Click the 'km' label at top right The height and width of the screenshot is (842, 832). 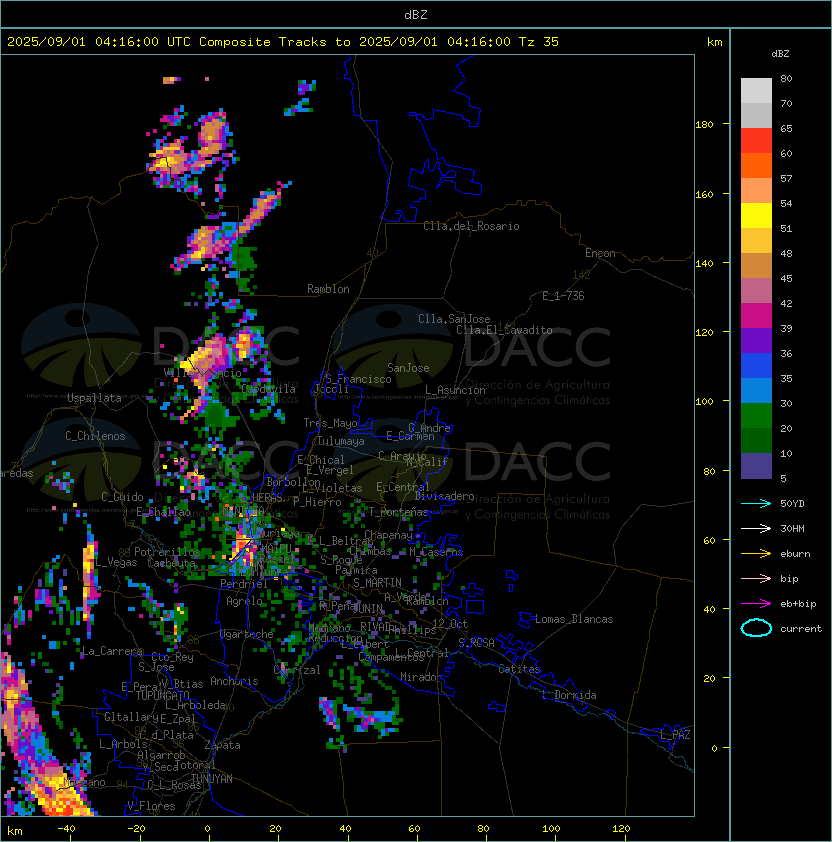pyautogui.click(x=715, y=42)
